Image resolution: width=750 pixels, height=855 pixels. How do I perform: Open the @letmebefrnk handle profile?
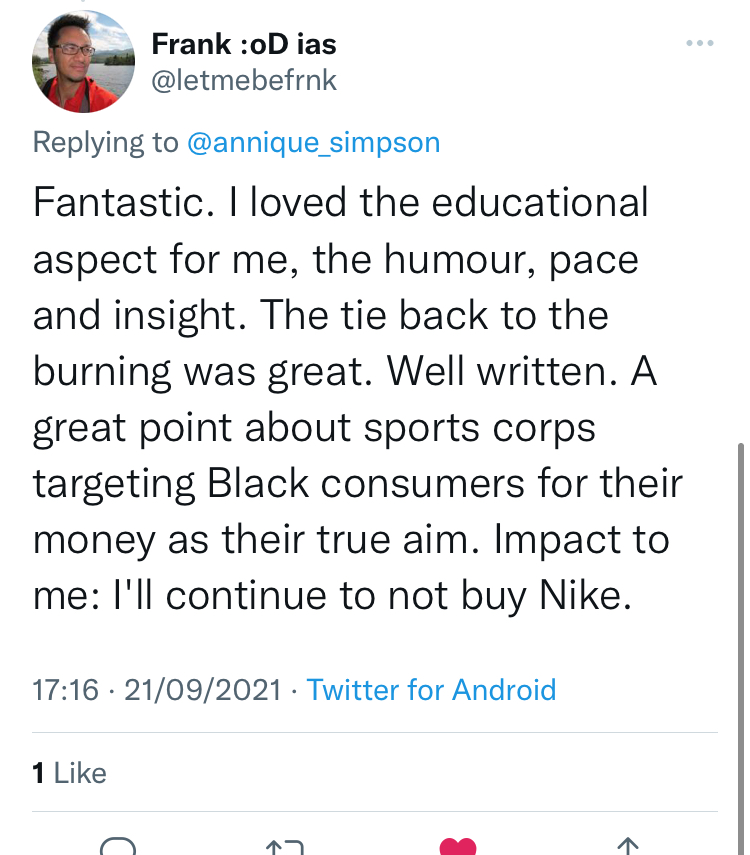click(244, 81)
